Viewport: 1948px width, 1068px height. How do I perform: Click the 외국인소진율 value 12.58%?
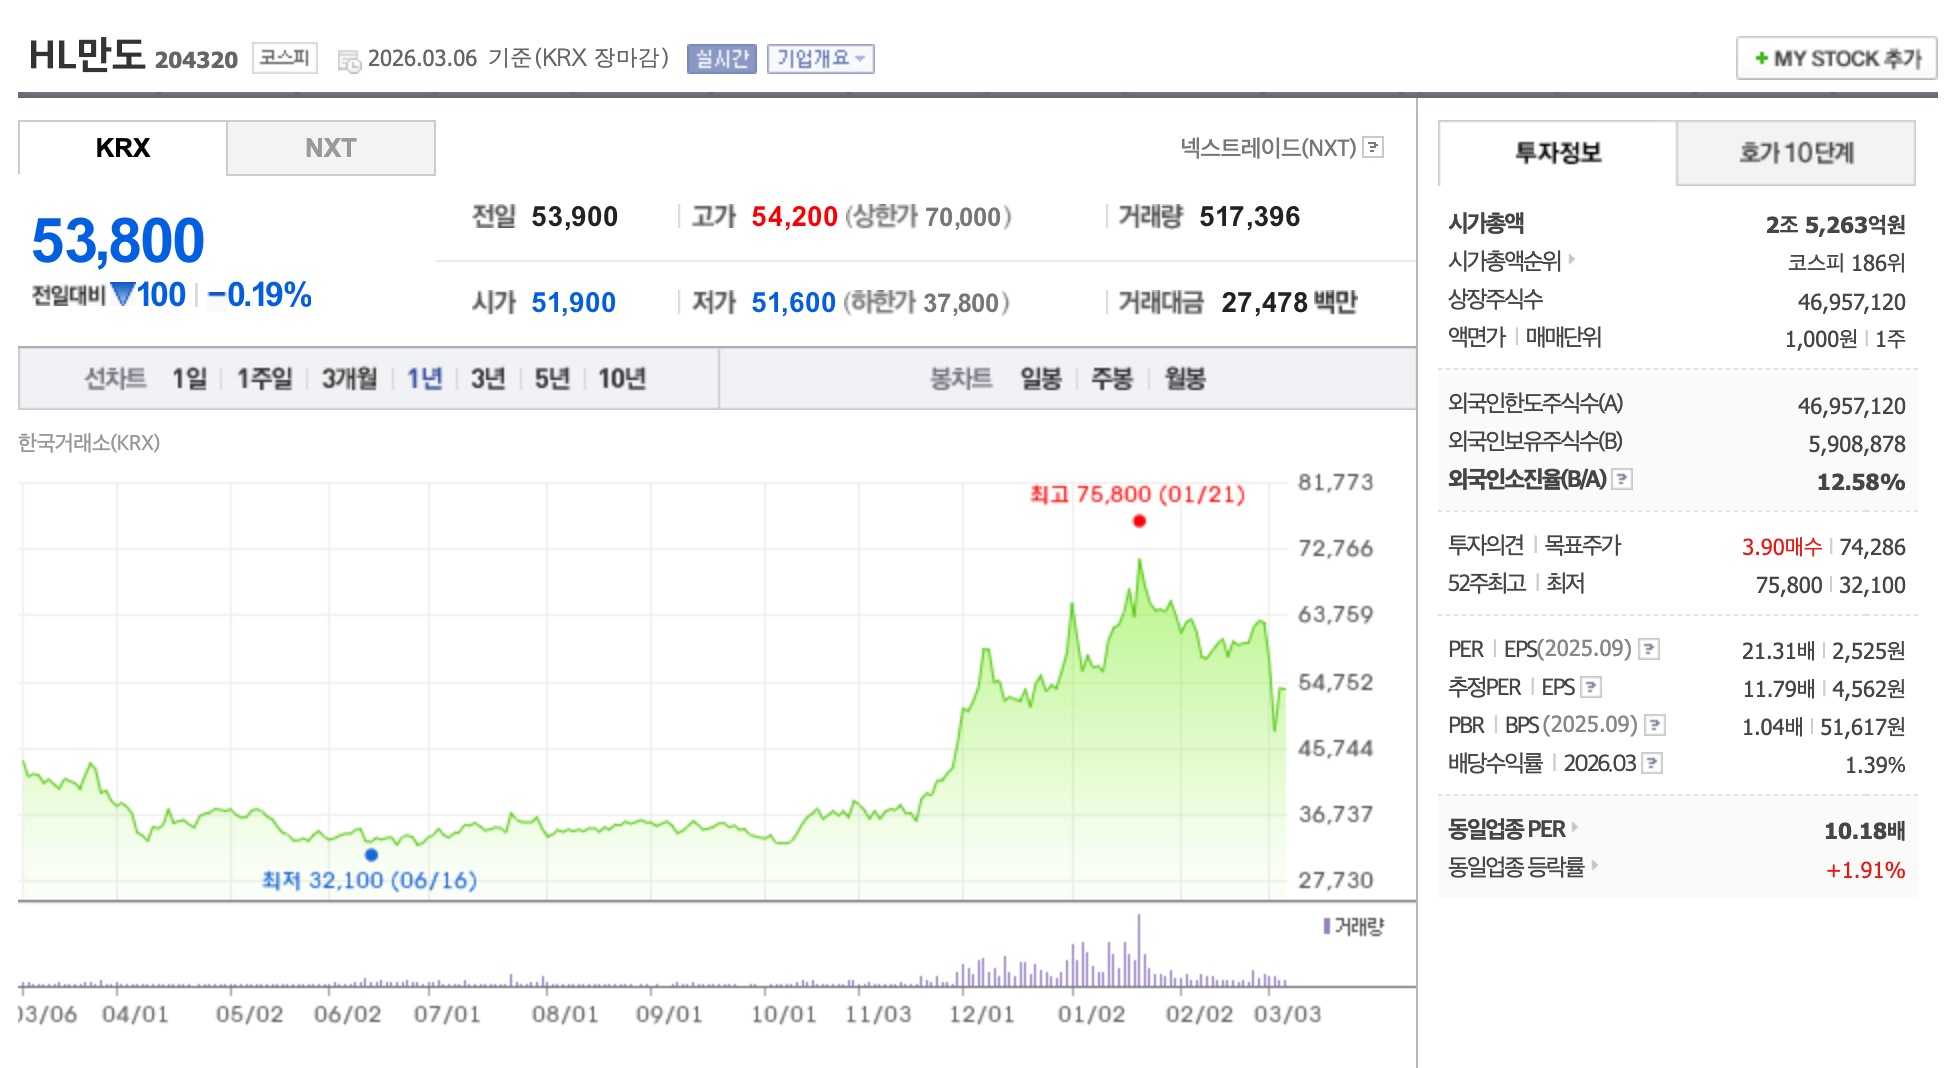(1860, 482)
